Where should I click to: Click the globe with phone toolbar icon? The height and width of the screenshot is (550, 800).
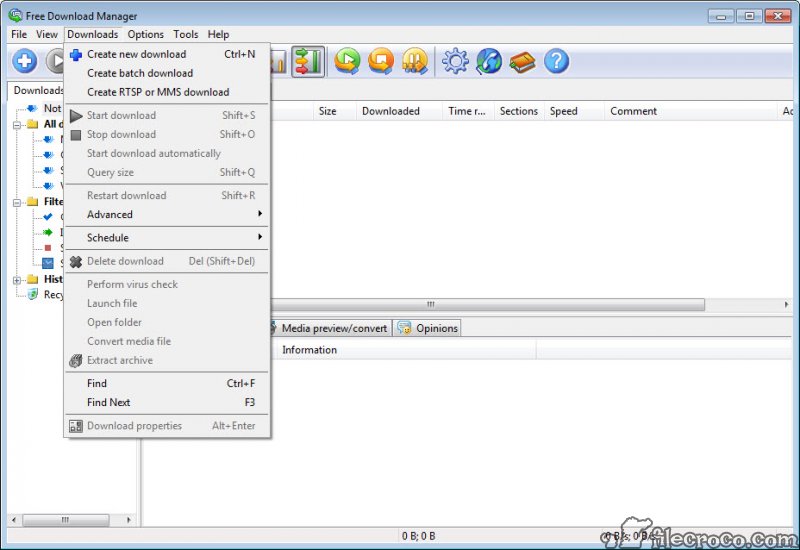(x=489, y=61)
